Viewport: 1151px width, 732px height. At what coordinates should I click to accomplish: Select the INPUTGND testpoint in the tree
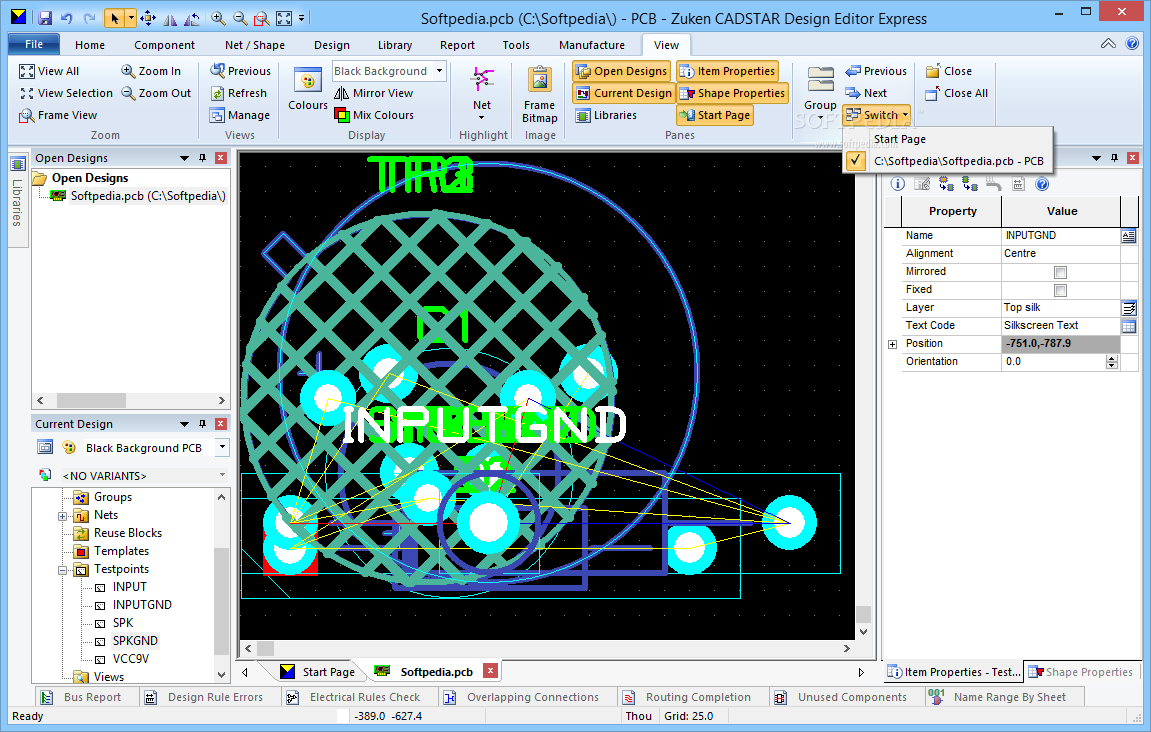142,605
